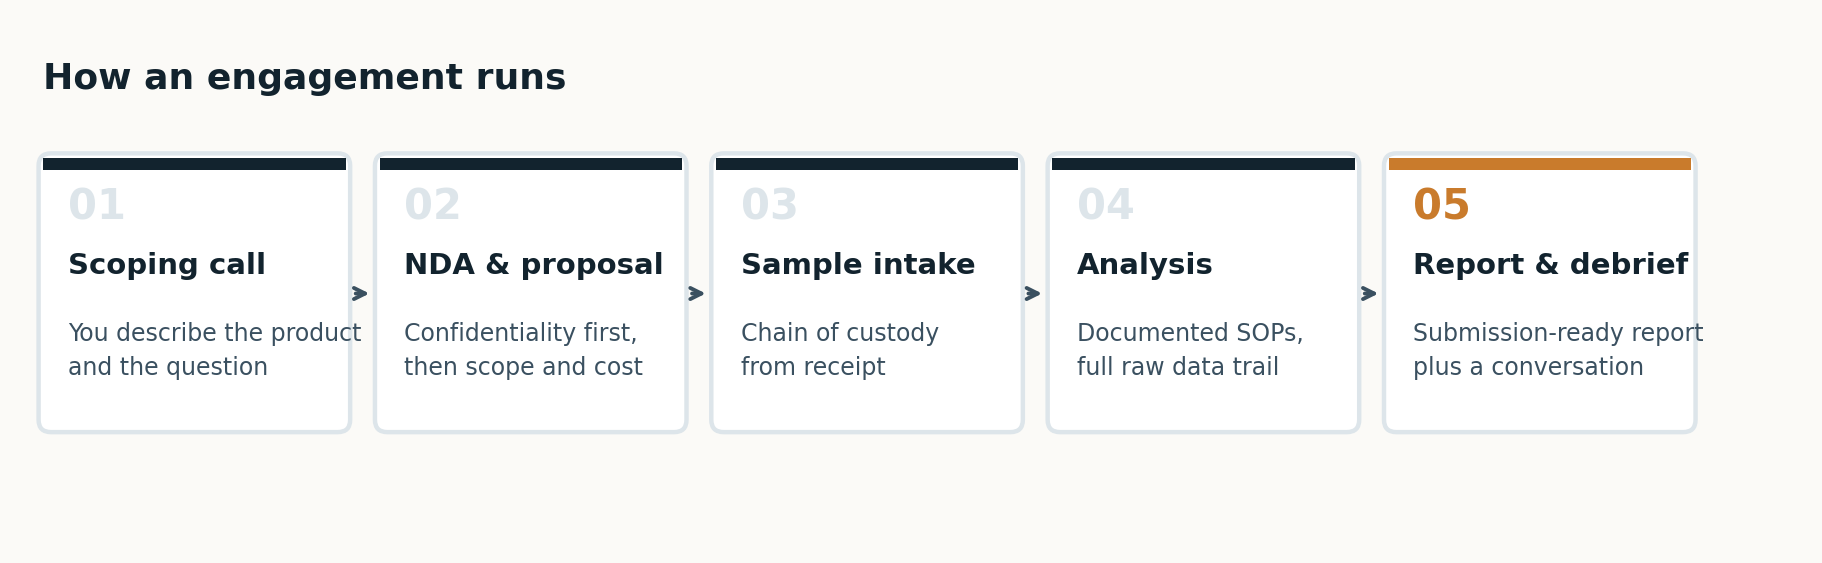This screenshot has width=1822, height=563.
Task: Click the dark bar atop Scoping call
Action: coord(194,164)
